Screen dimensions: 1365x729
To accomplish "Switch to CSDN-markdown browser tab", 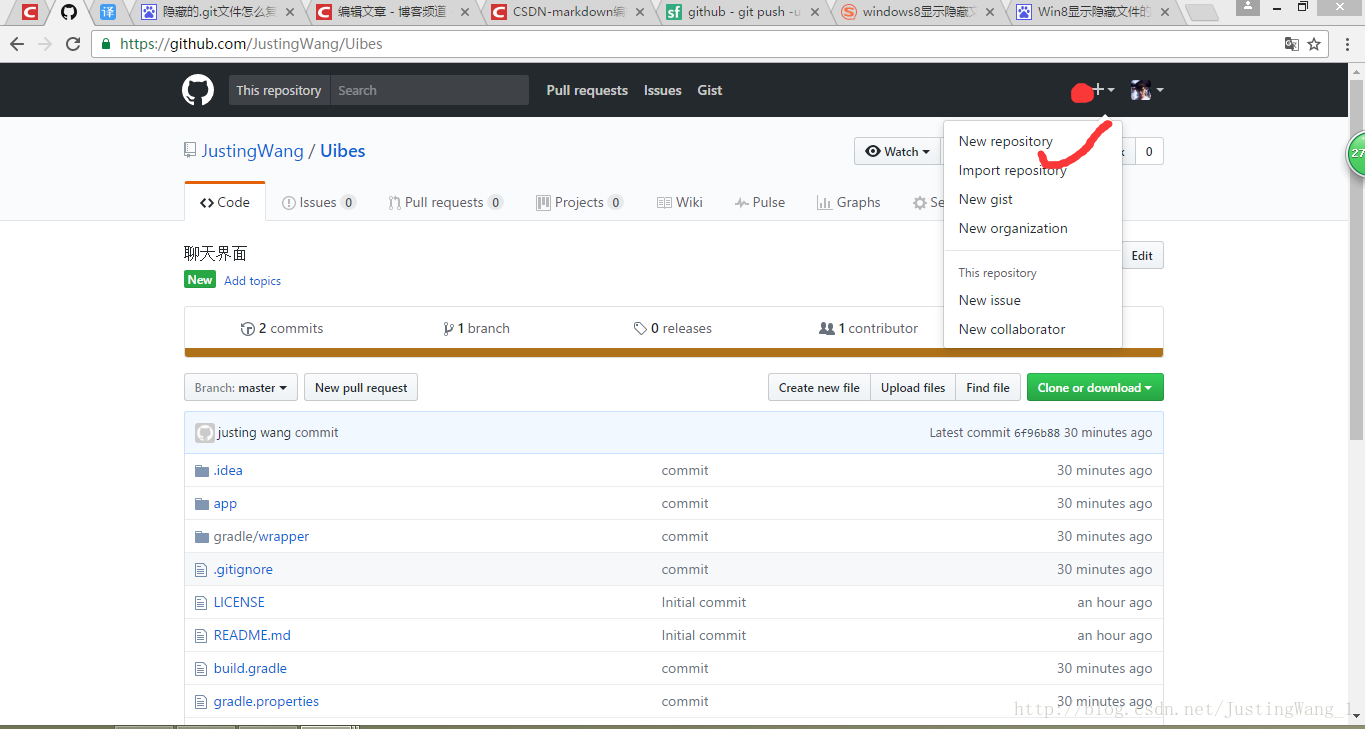I will [567, 12].
